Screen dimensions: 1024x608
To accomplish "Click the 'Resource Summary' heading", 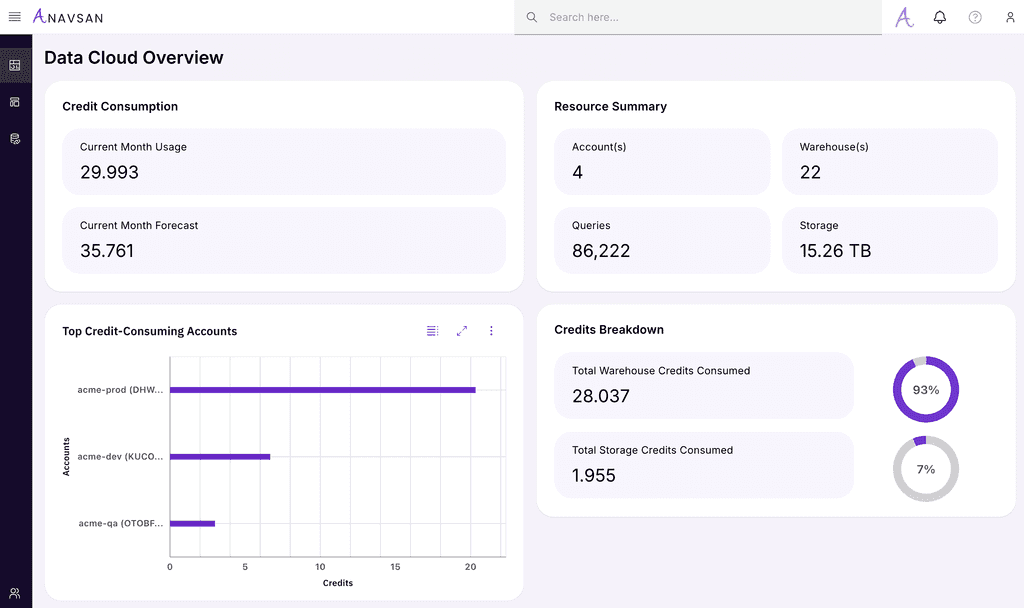I will pyautogui.click(x=611, y=106).
